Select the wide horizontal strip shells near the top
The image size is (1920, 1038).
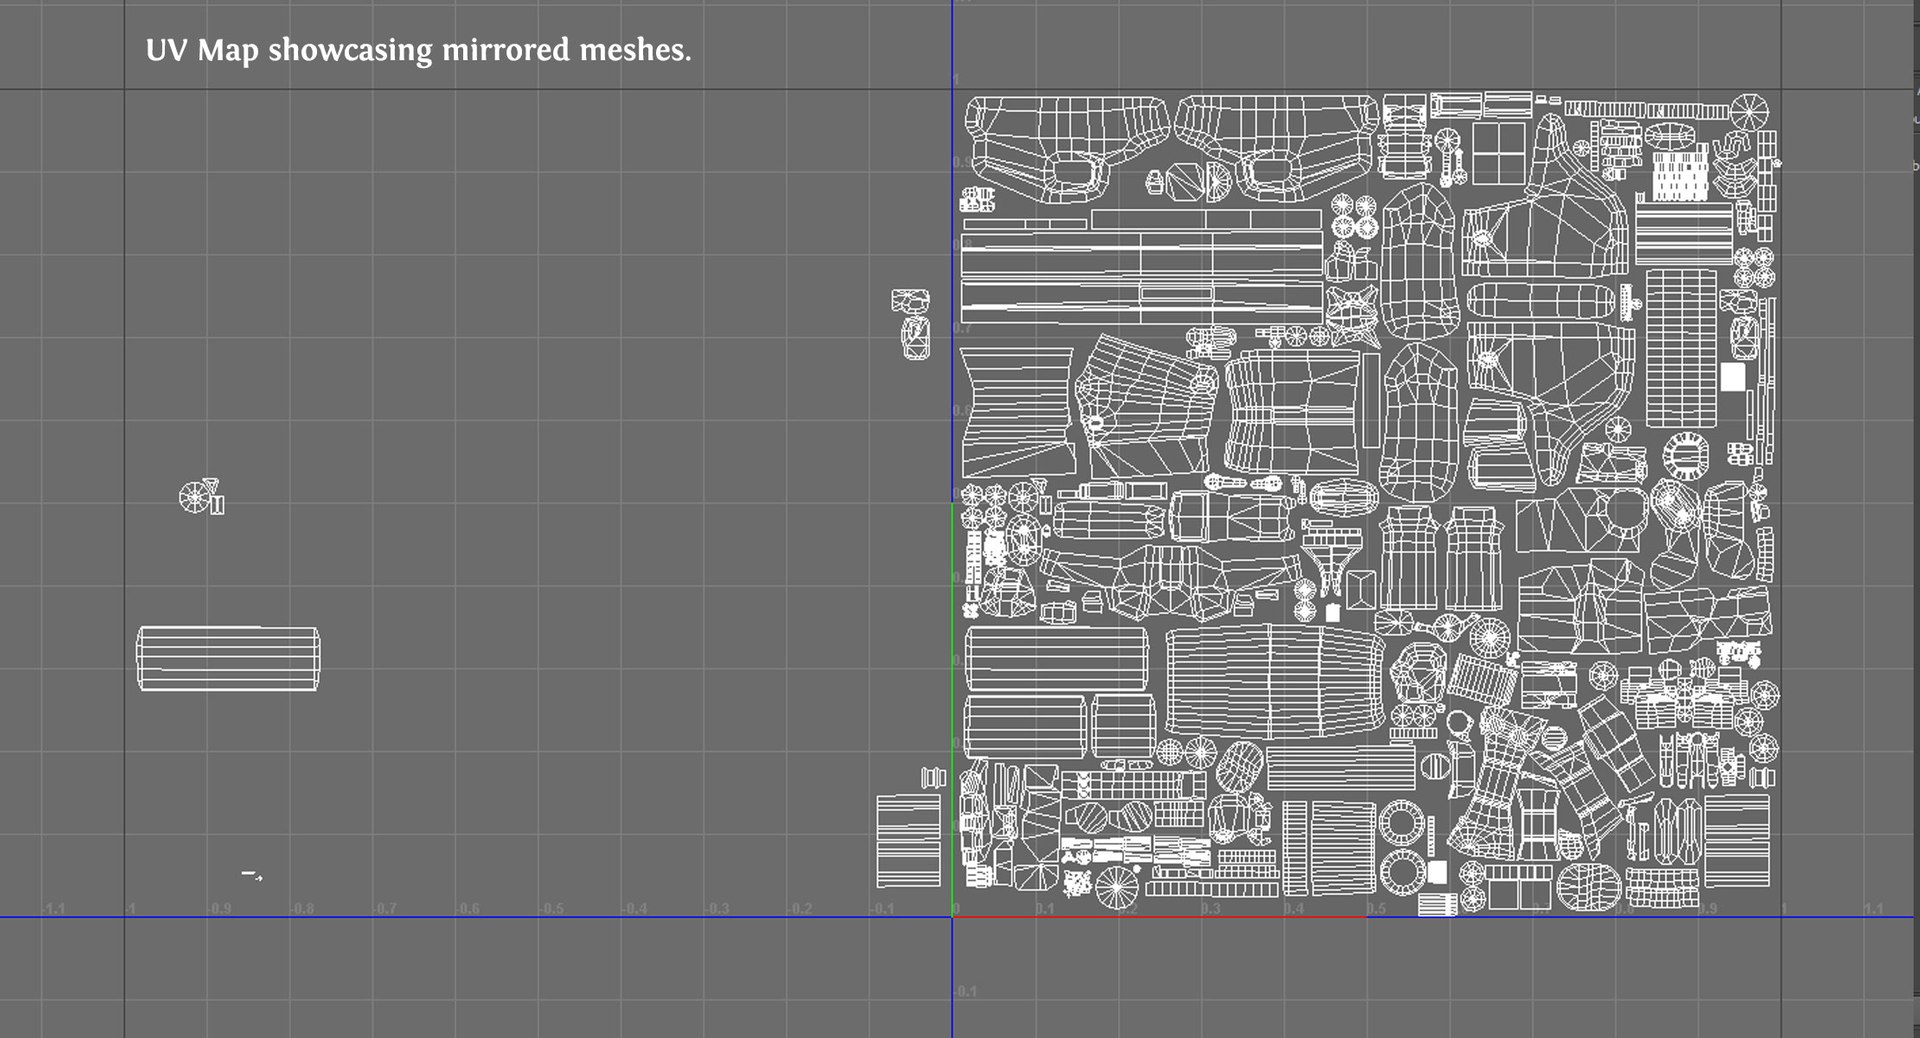pyautogui.click(x=1141, y=264)
